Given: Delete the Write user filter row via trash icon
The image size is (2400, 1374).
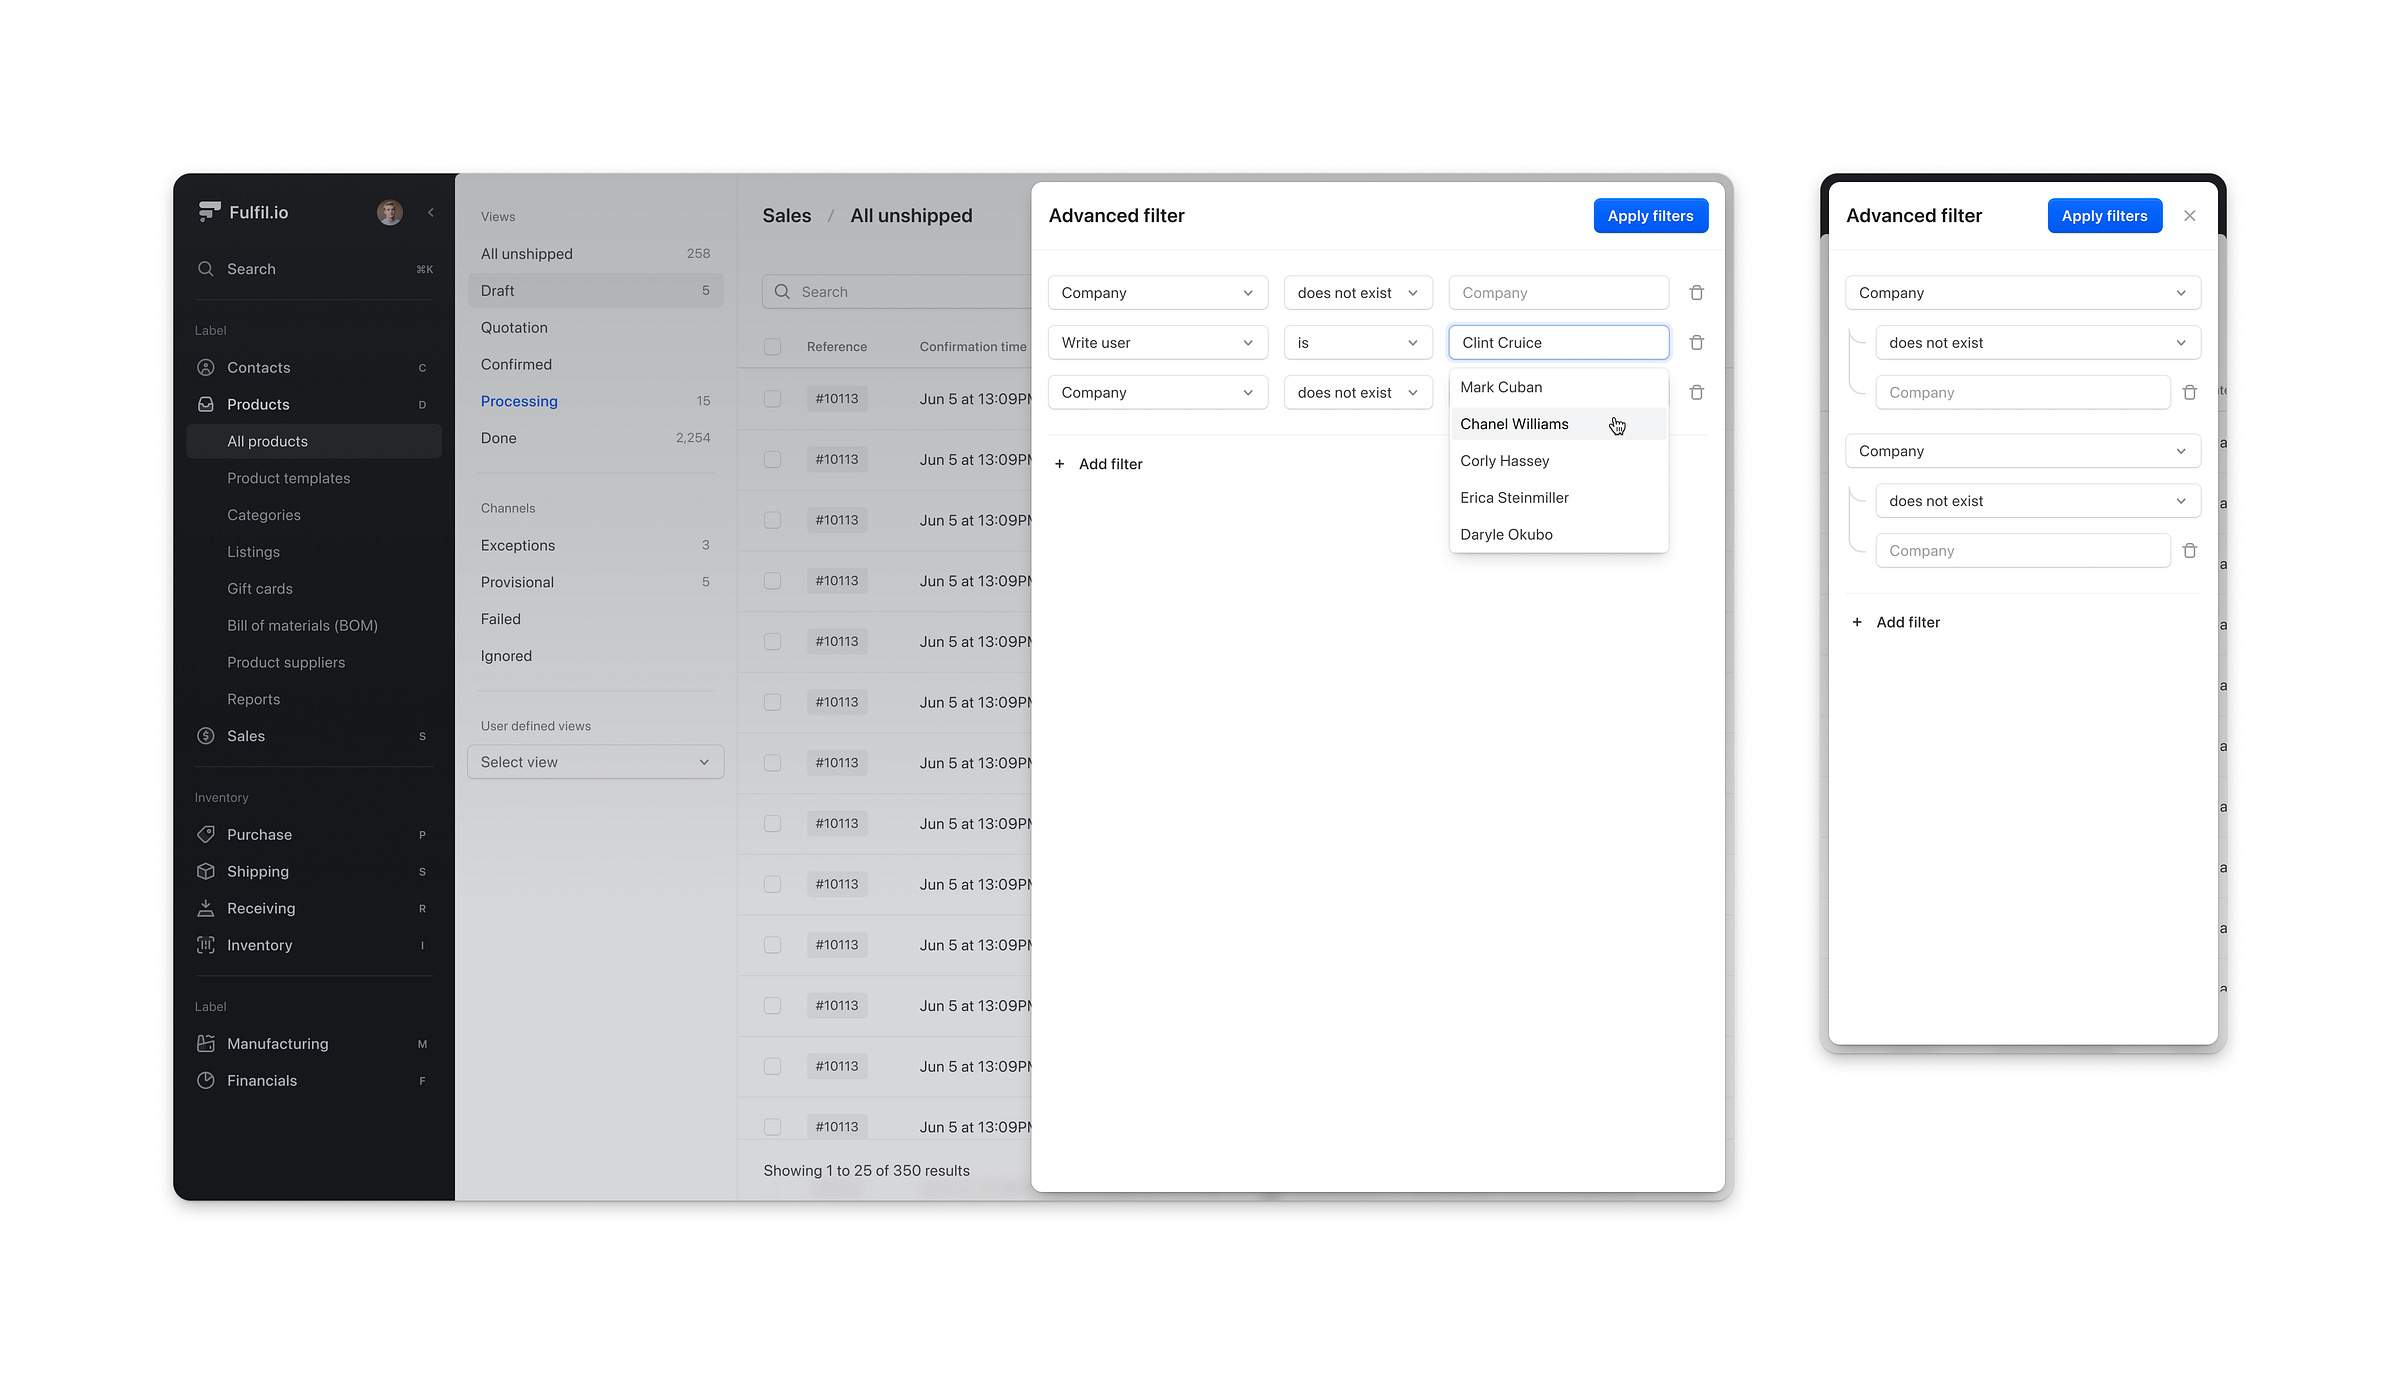Looking at the screenshot, I should tap(1696, 342).
